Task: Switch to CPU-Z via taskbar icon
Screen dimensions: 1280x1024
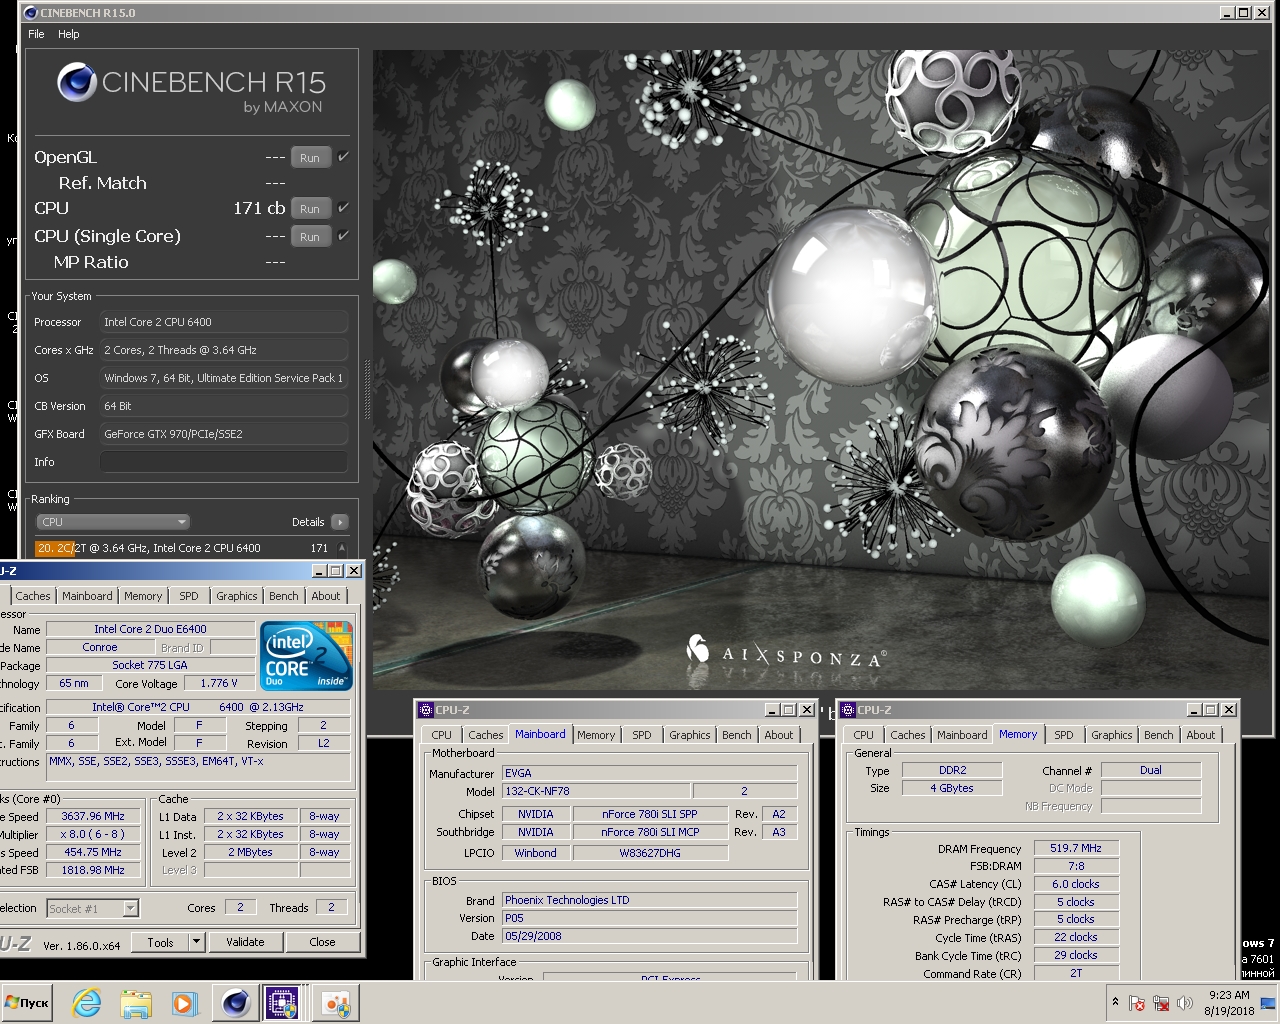Action: coord(283,1002)
